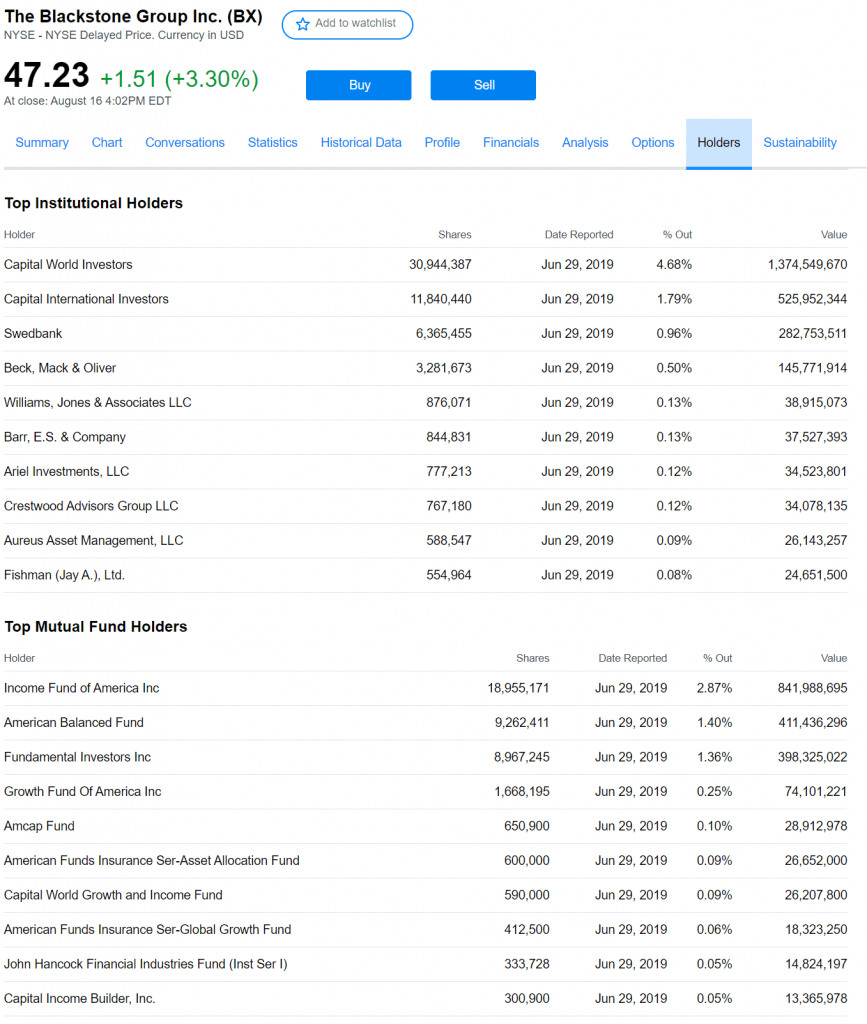Select the highlighted Holders tab
The image size is (867, 1024).
719,143
